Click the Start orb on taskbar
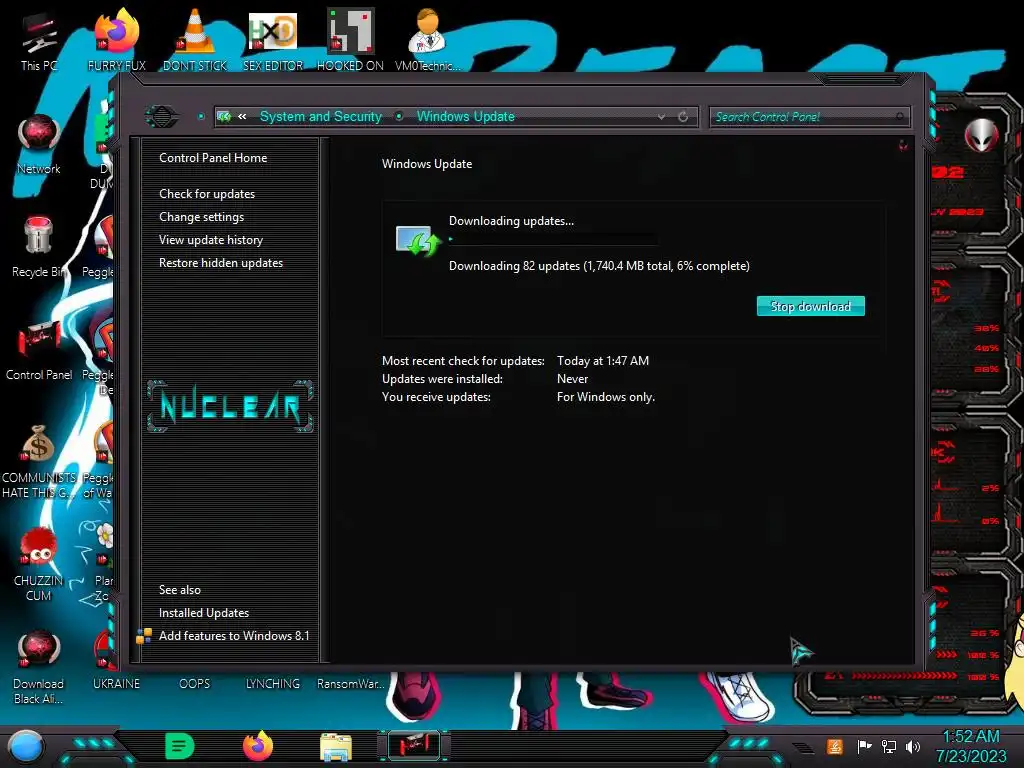Screen dimensions: 1024x768 pyautogui.click(x=25, y=747)
